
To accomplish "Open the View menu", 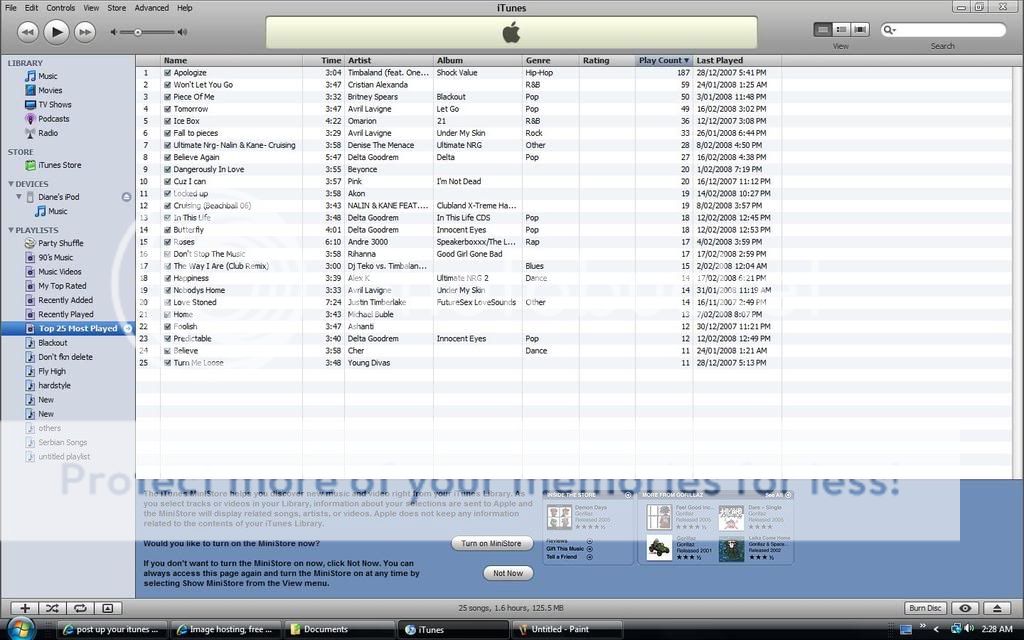I will pyautogui.click(x=91, y=8).
